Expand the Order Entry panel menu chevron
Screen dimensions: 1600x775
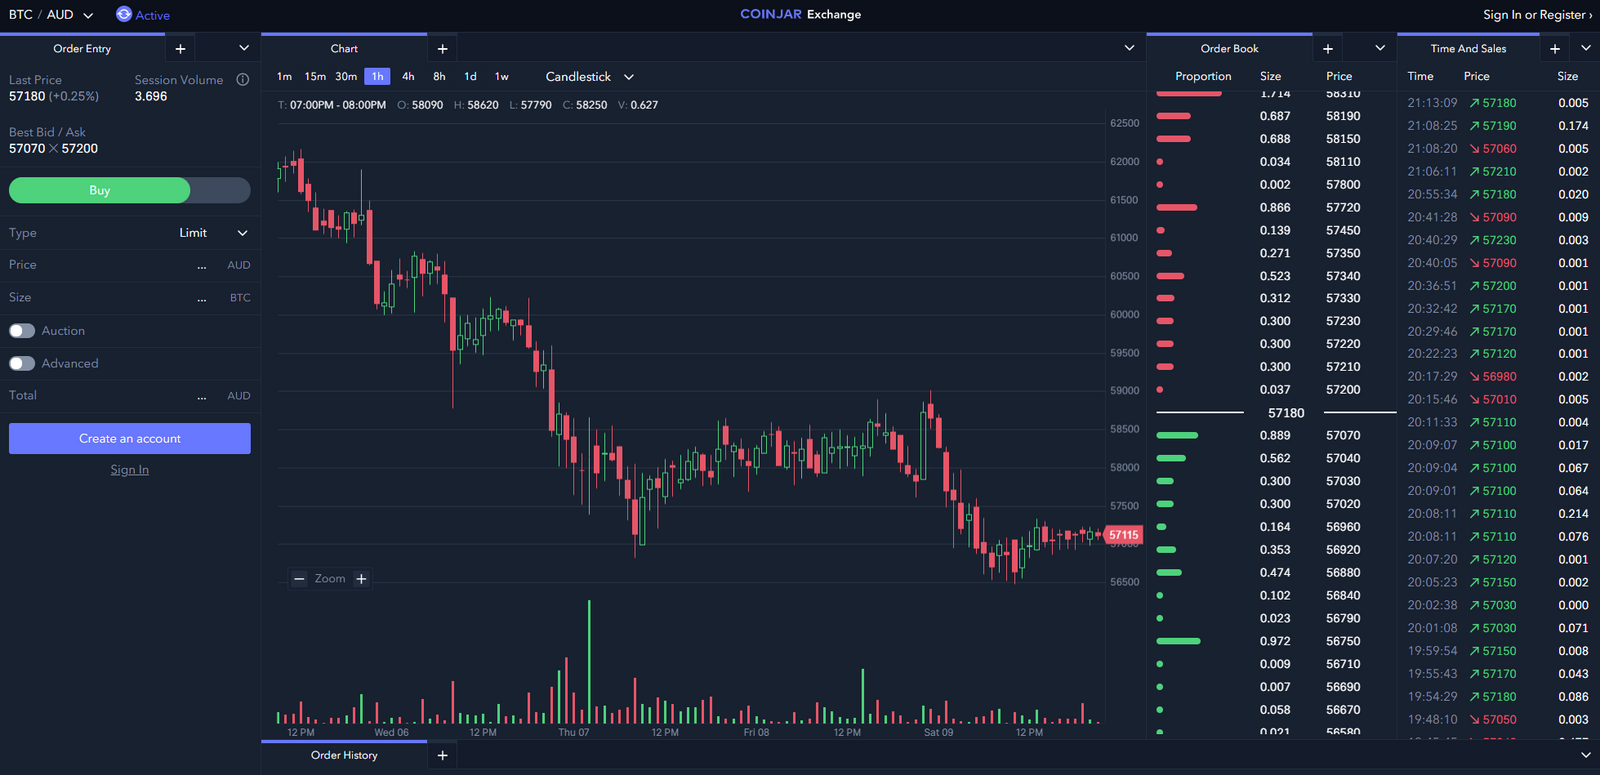click(x=244, y=48)
